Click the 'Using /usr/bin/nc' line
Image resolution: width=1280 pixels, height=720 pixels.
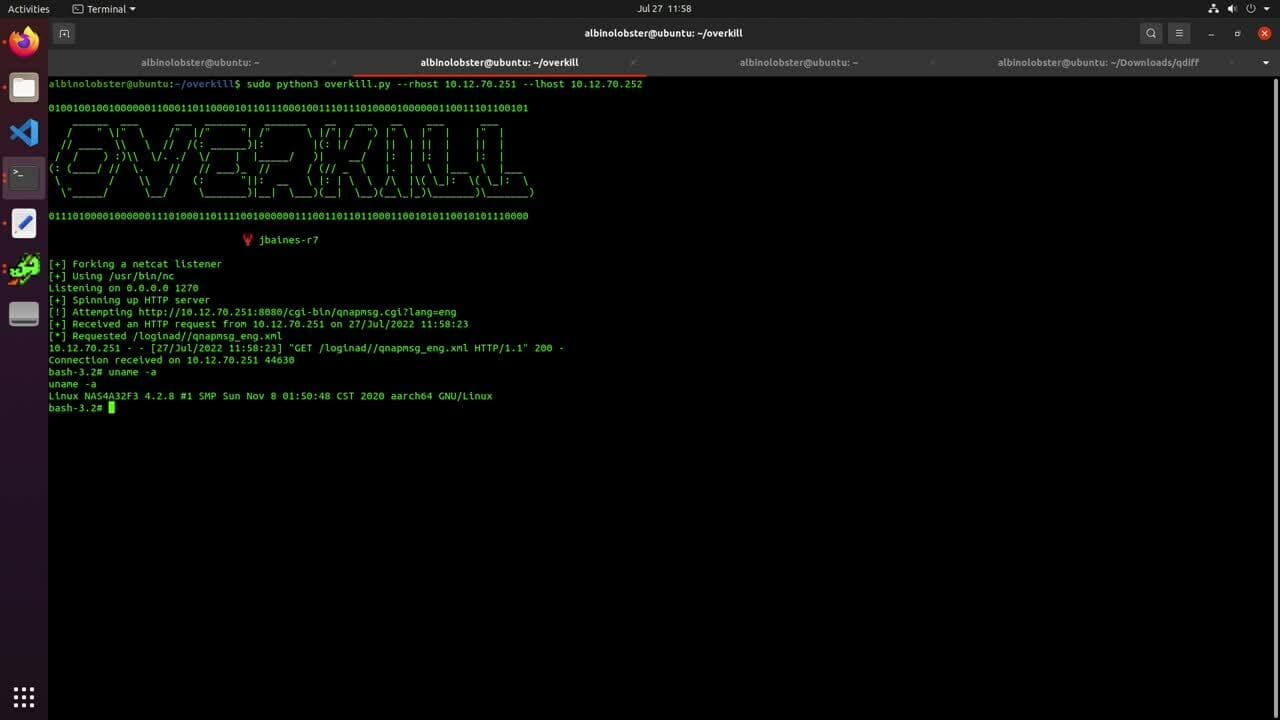(x=111, y=276)
